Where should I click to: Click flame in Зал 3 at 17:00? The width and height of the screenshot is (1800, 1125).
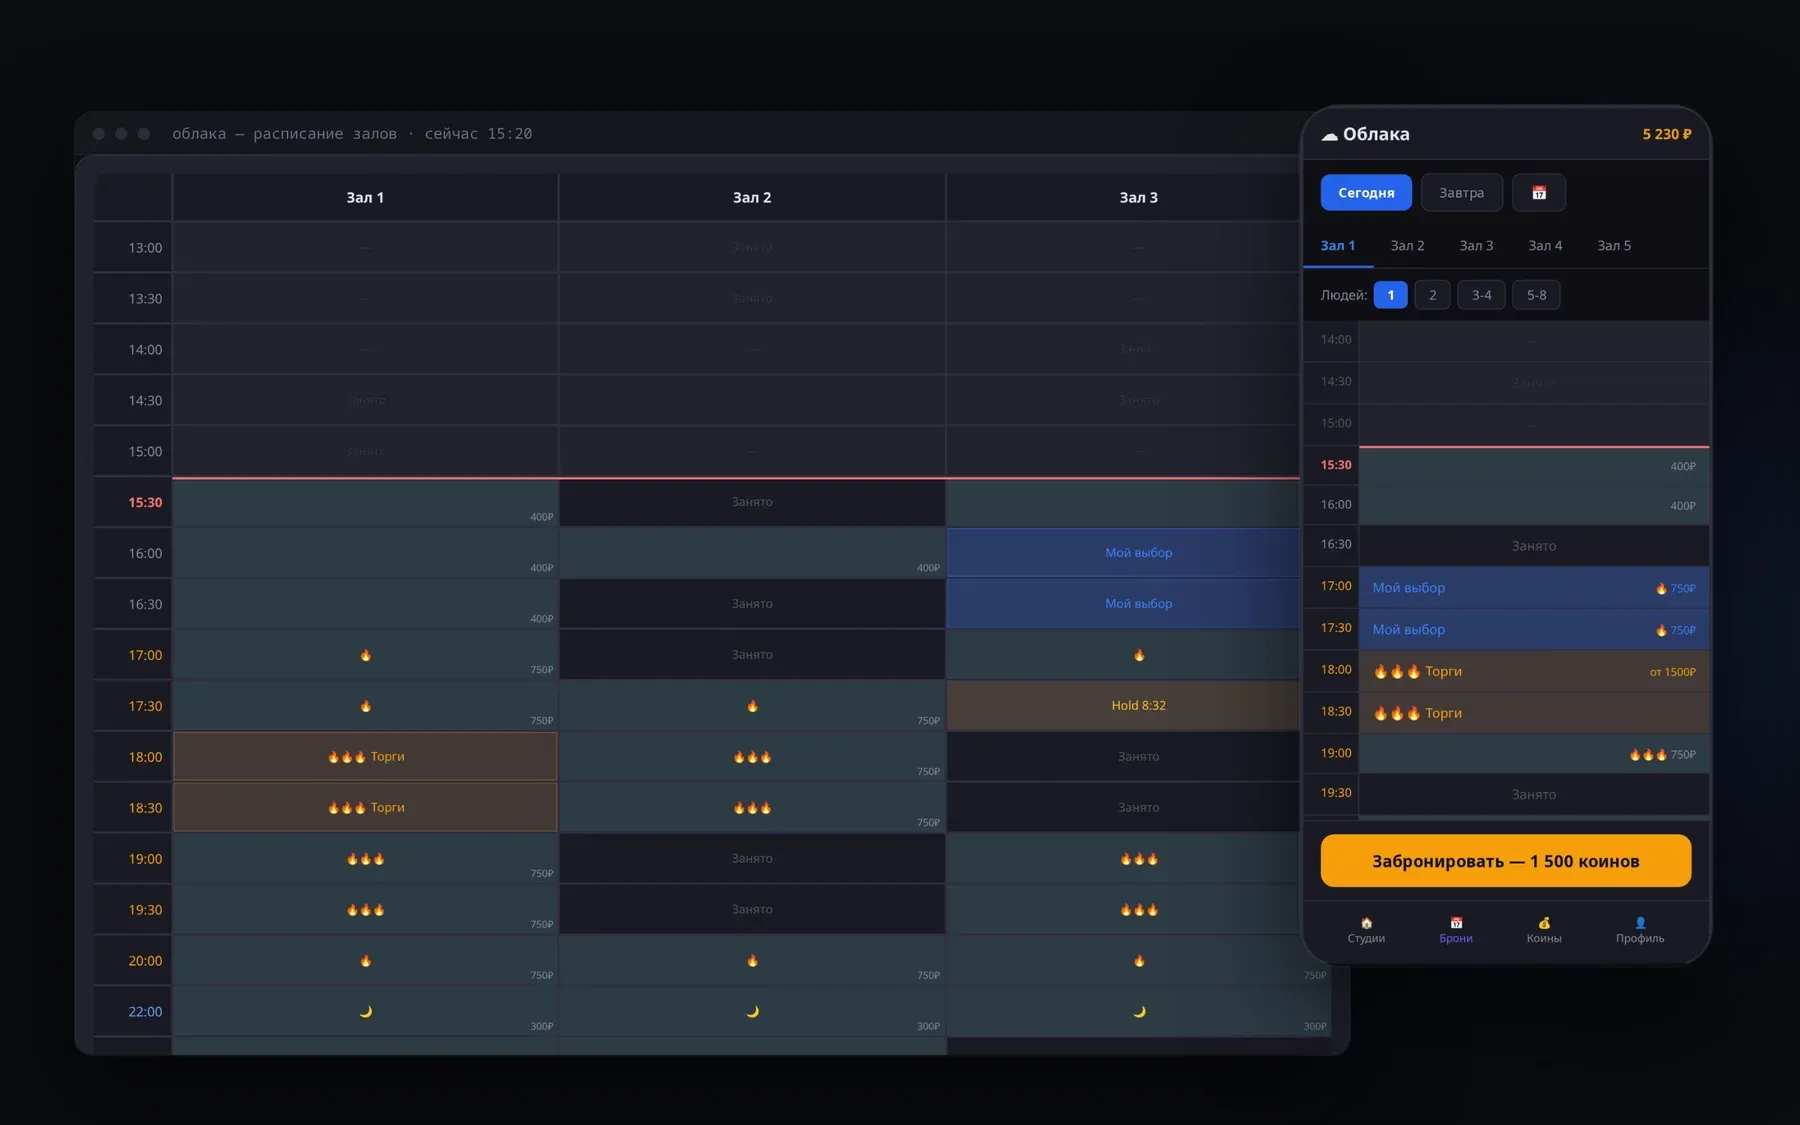[1139, 655]
